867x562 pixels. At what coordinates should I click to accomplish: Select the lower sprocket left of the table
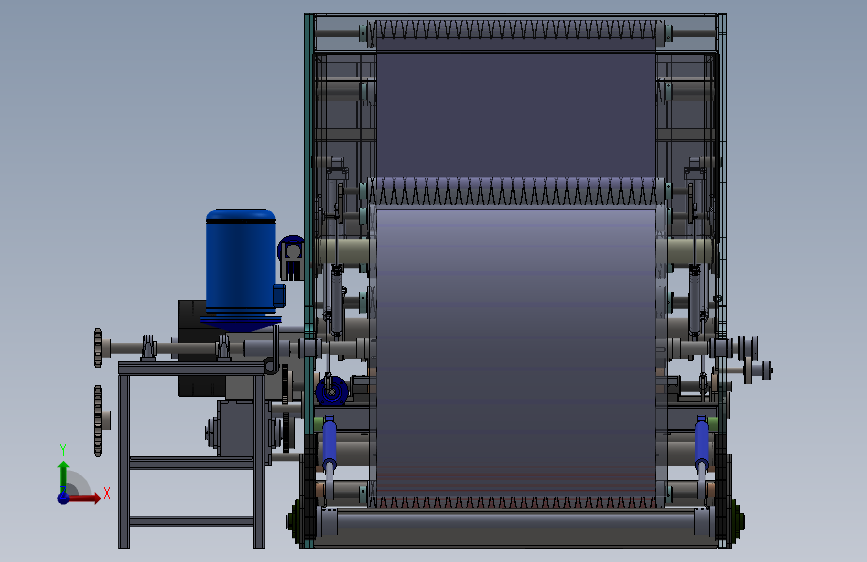[x=98, y=421]
